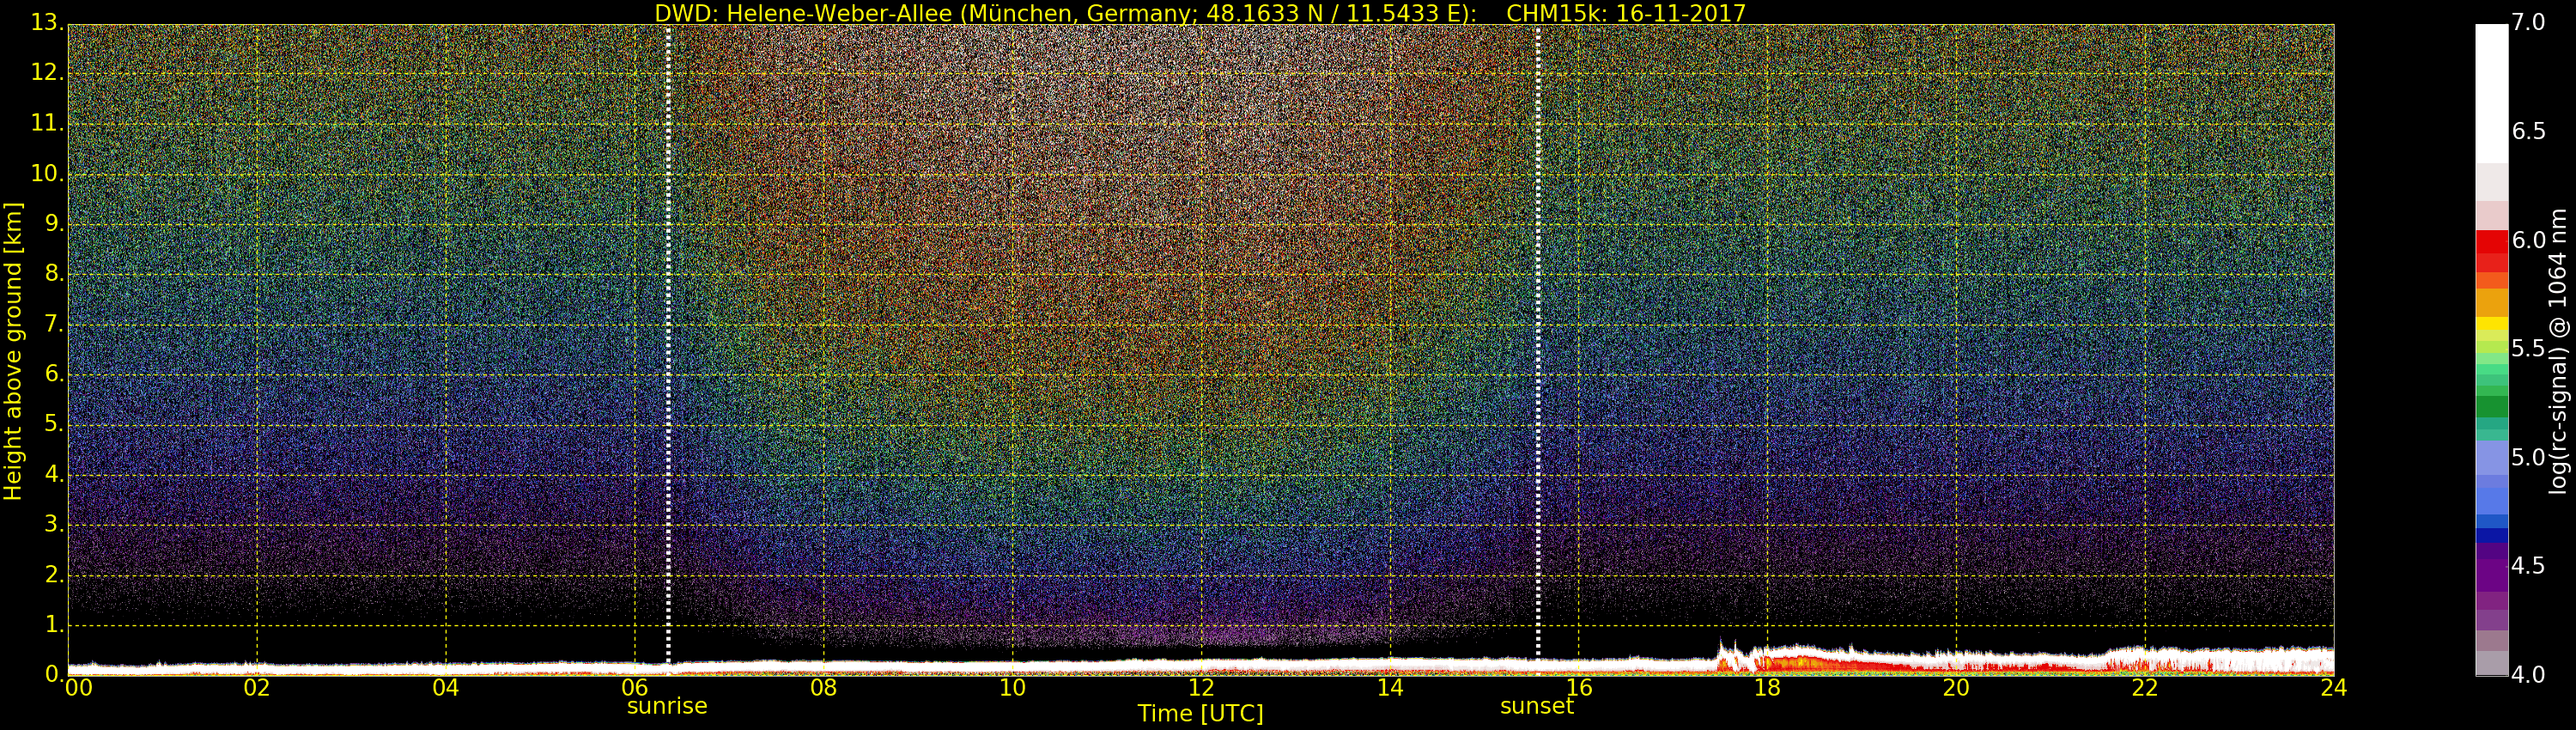2576x730 pixels.
Task: Click the colorbar '6.5' value label
Action: 2529,132
